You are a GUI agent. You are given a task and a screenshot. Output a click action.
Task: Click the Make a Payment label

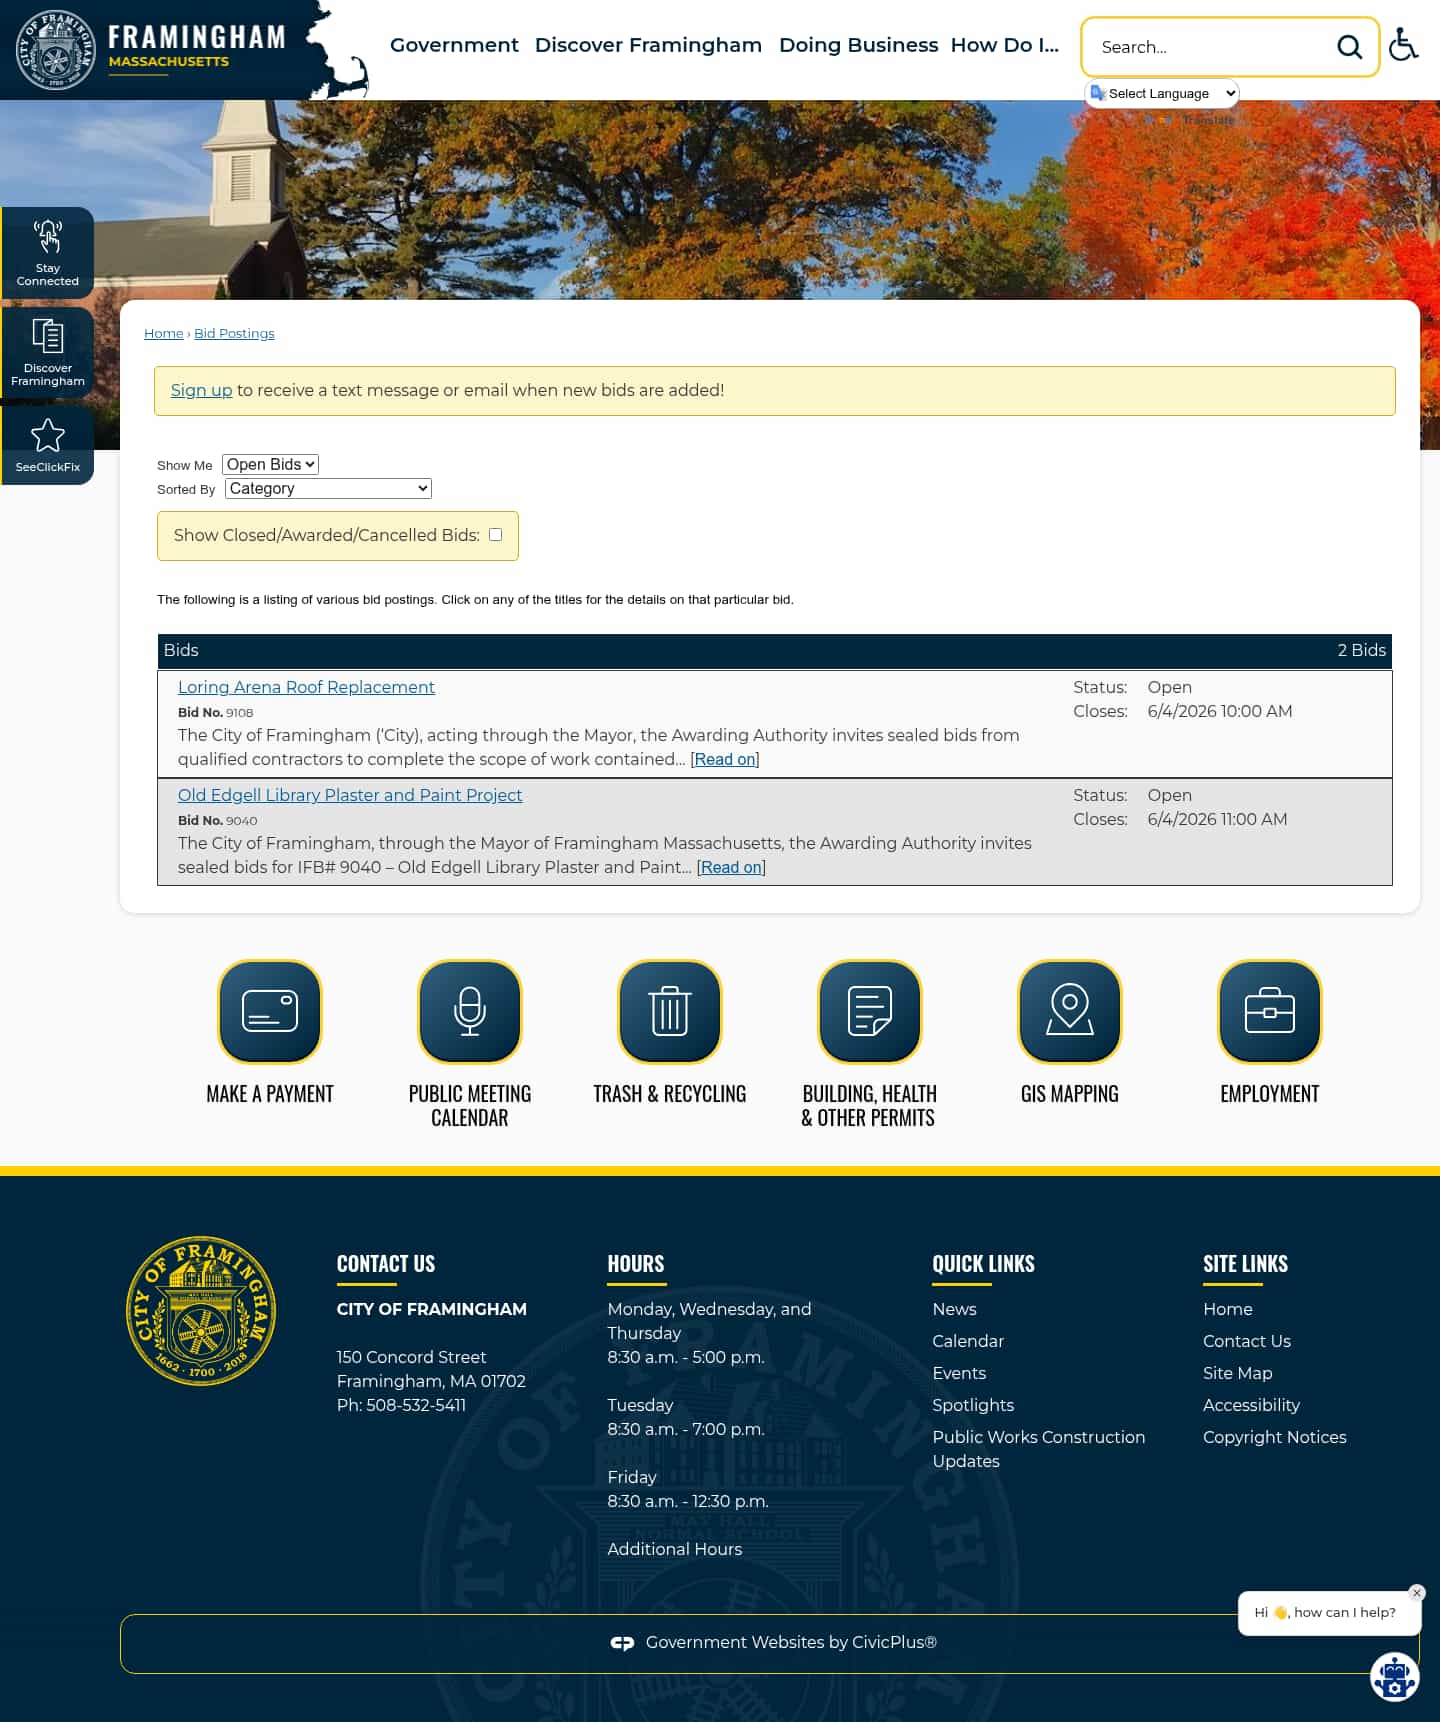point(270,1094)
